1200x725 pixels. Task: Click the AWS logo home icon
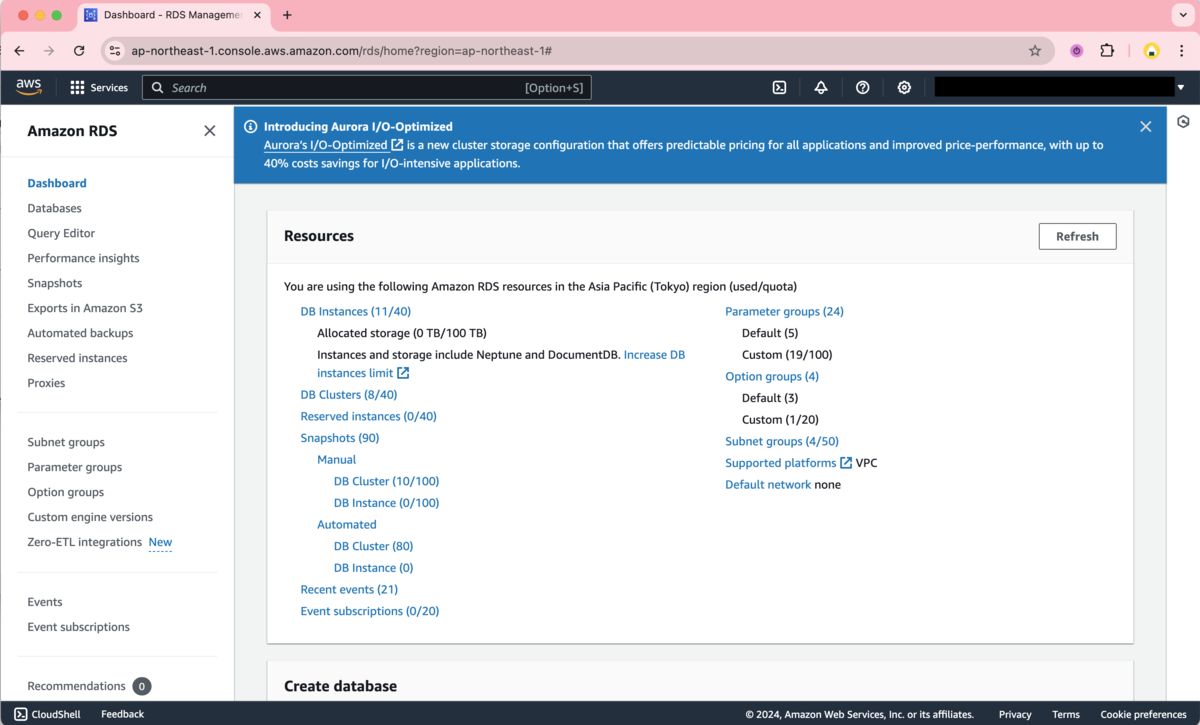coord(28,87)
